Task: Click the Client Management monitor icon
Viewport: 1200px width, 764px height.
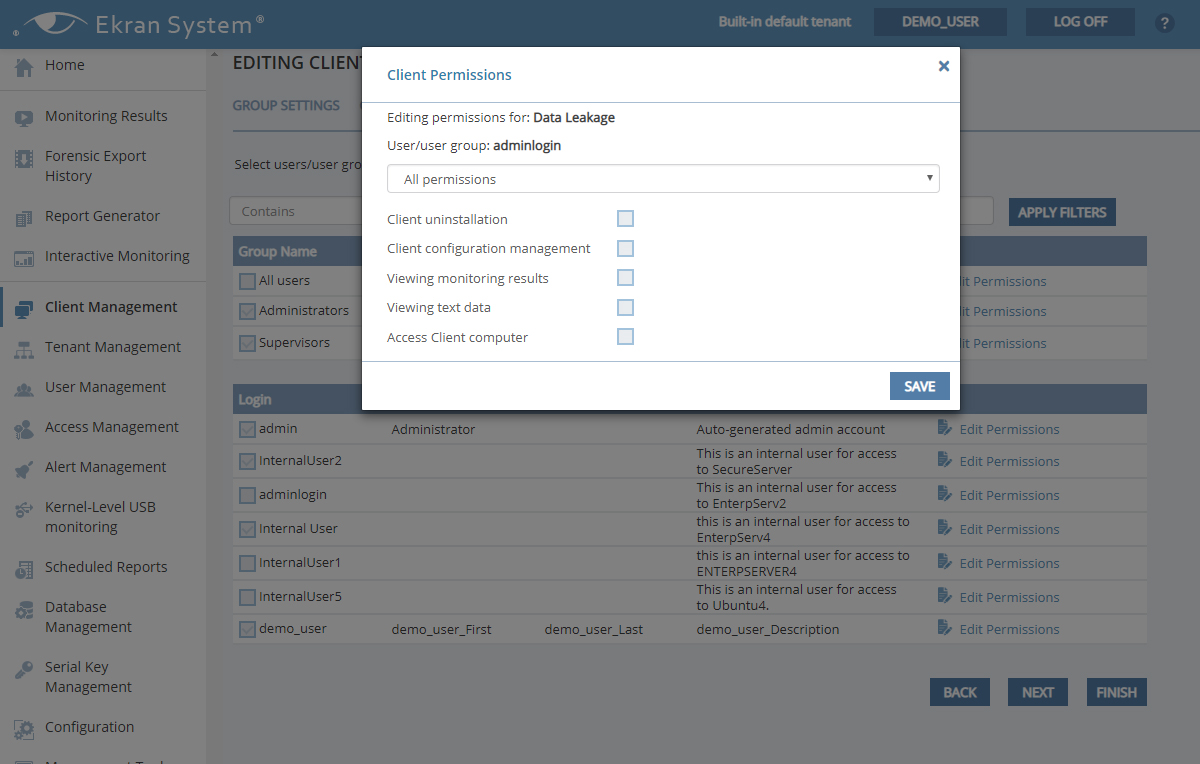Action: (x=24, y=309)
